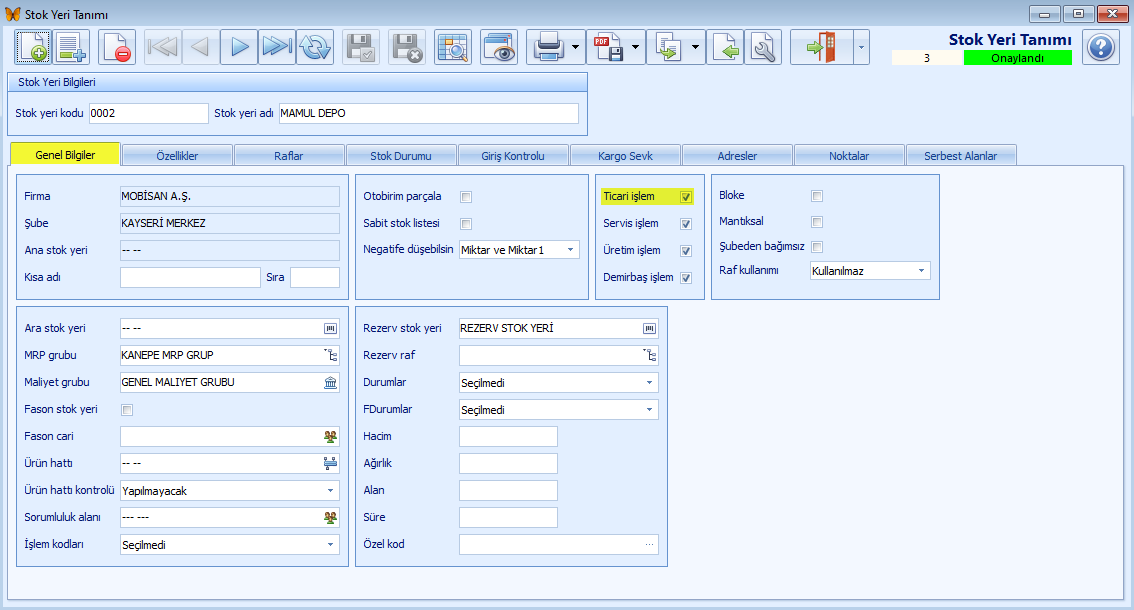Image resolution: width=1134 pixels, height=610 pixels.
Task: Click the refresh icon in toolbar
Action: (314, 47)
